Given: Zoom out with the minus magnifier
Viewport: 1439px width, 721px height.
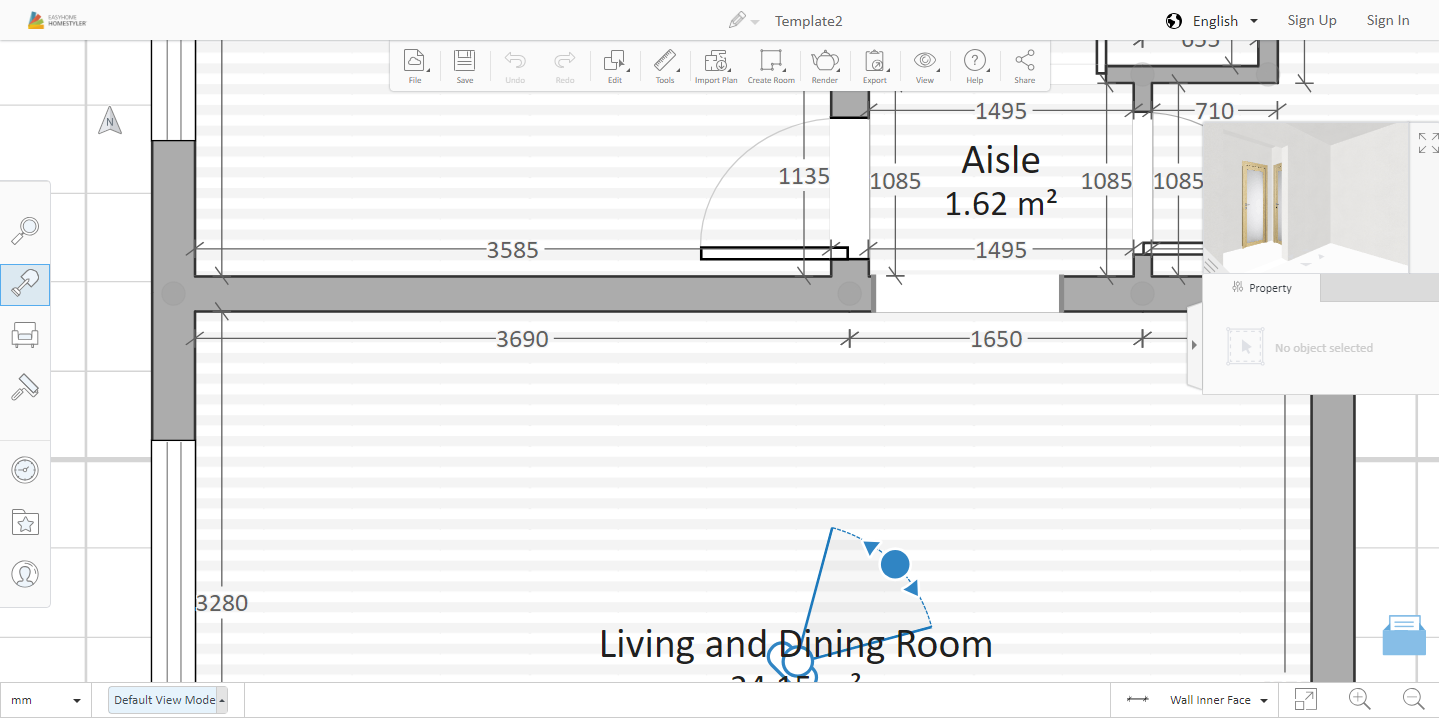Looking at the screenshot, I should (x=1413, y=700).
